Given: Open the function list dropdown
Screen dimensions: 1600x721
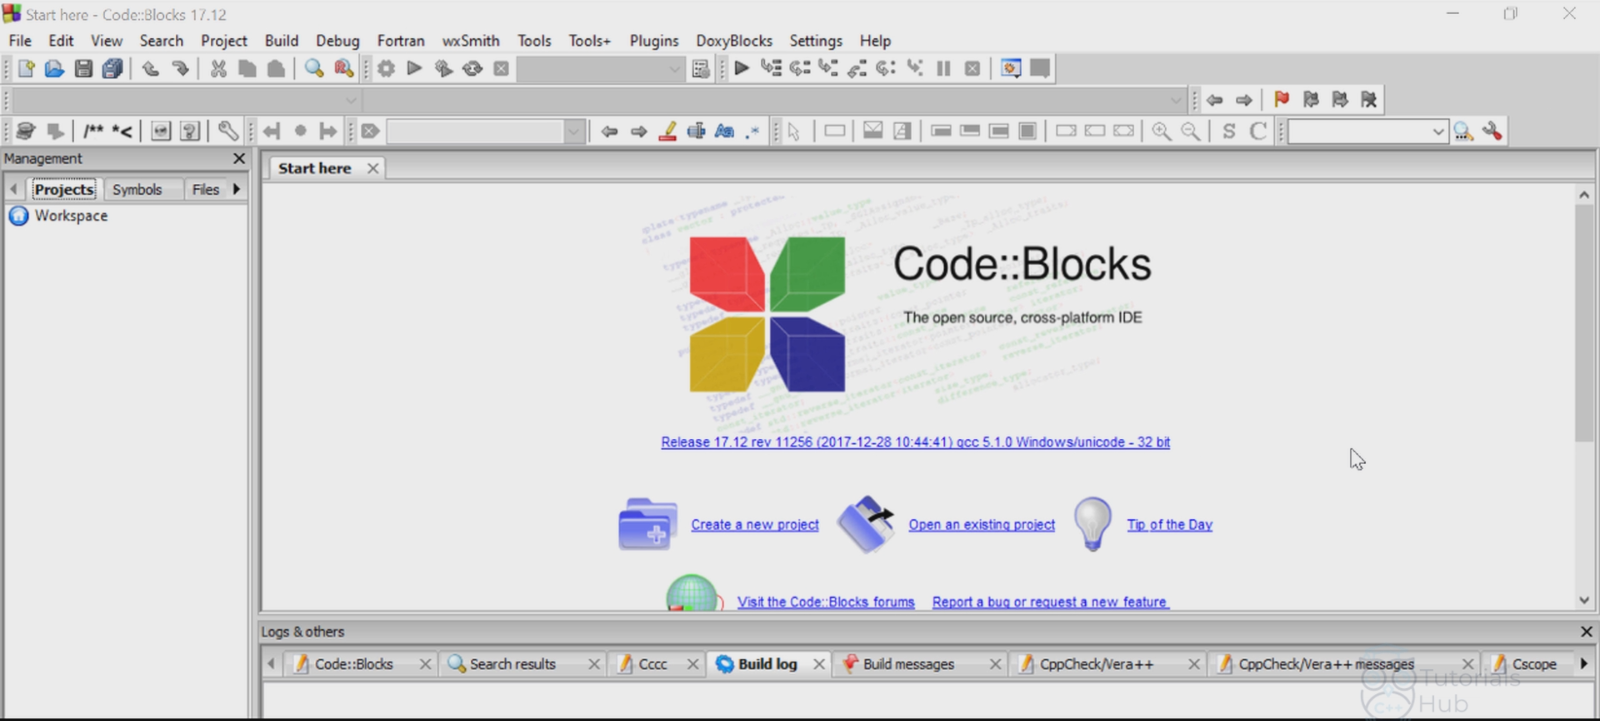Looking at the screenshot, I should (x=774, y=100).
